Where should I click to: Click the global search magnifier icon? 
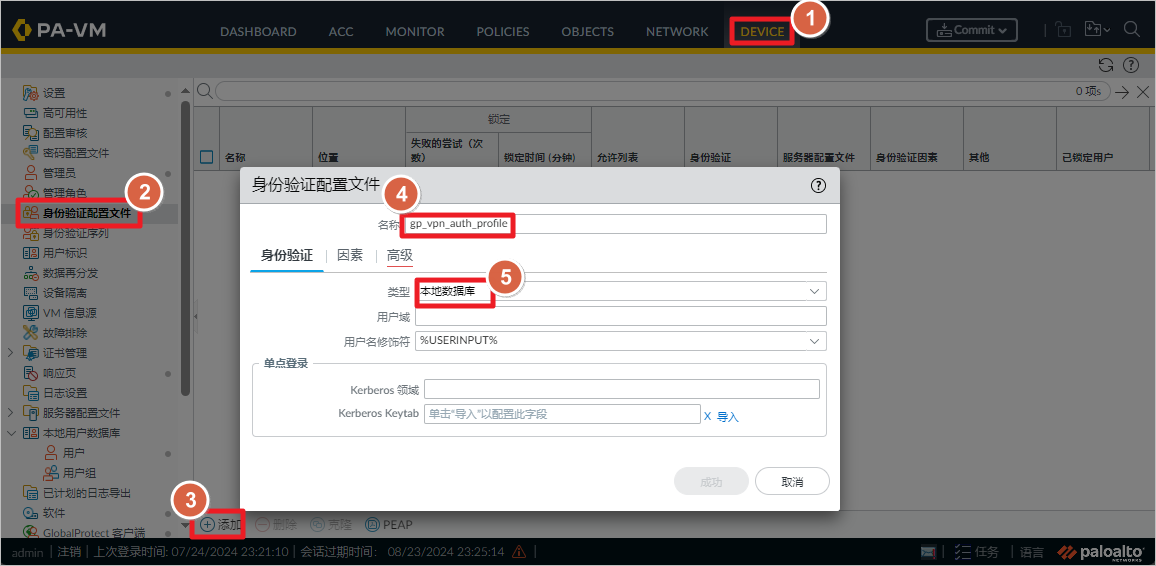pos(1132,30)
